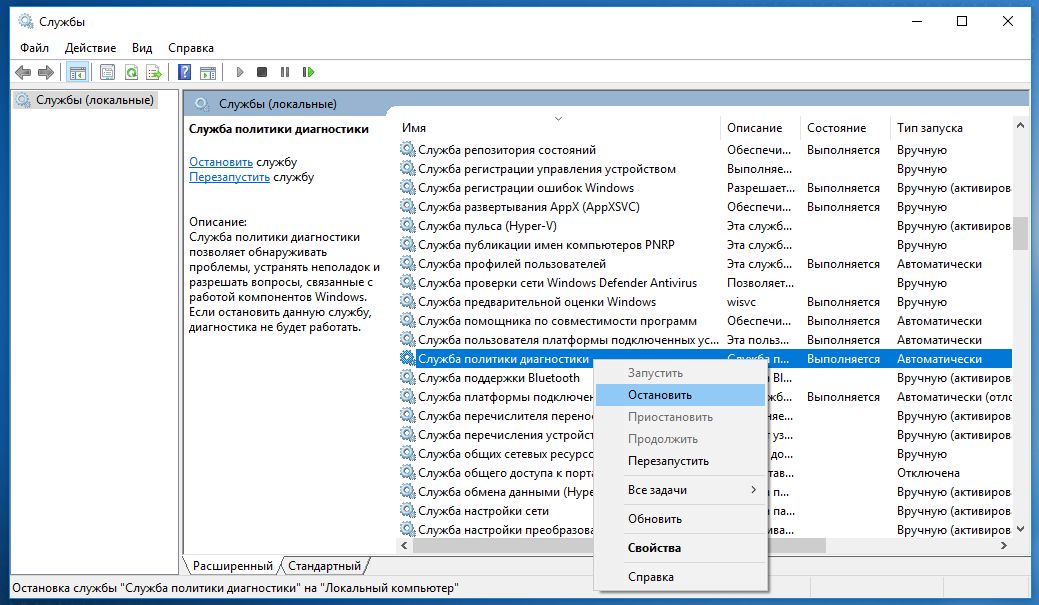Click the Forward arrow toolbar icon

[x=46, y=72]
